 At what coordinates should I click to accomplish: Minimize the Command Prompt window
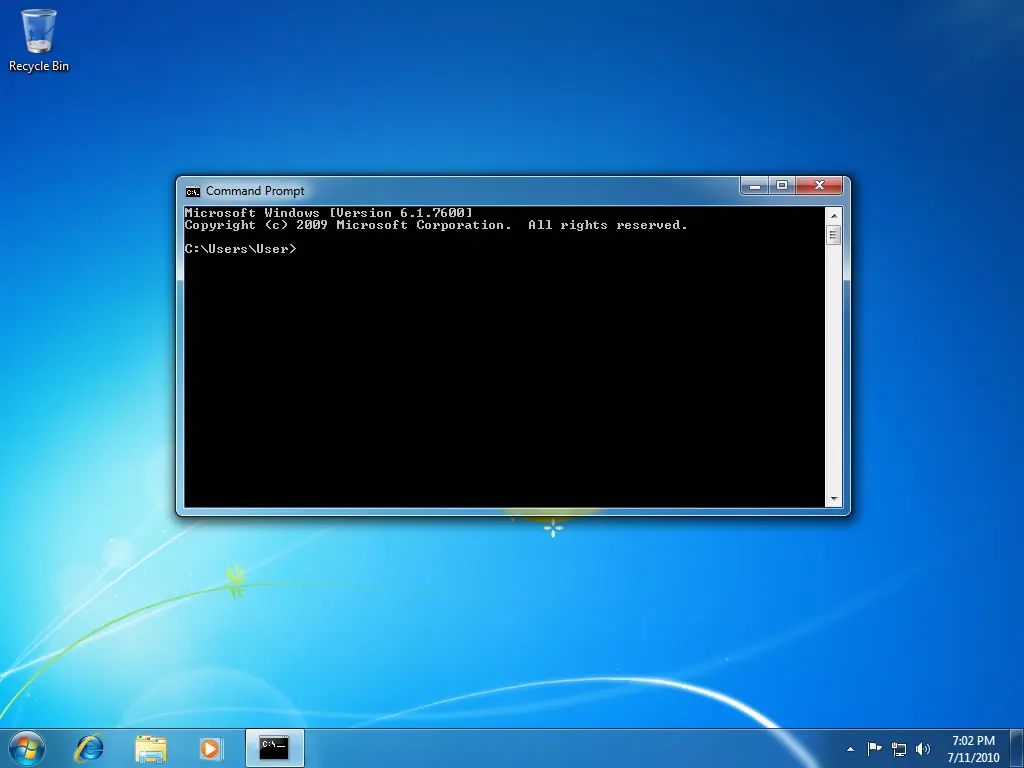pos(755,186)
